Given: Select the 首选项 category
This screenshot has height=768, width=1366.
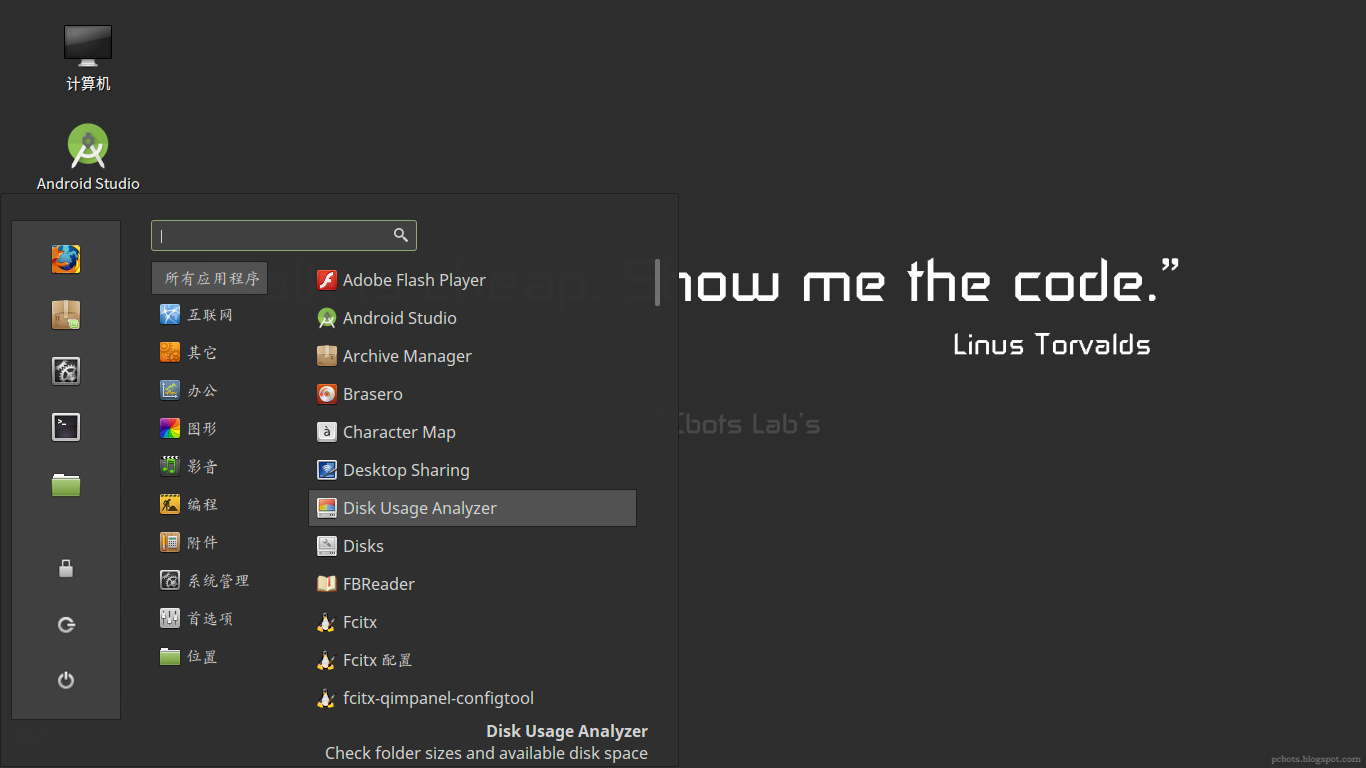Looking at the screenshot, I should 209,619.
